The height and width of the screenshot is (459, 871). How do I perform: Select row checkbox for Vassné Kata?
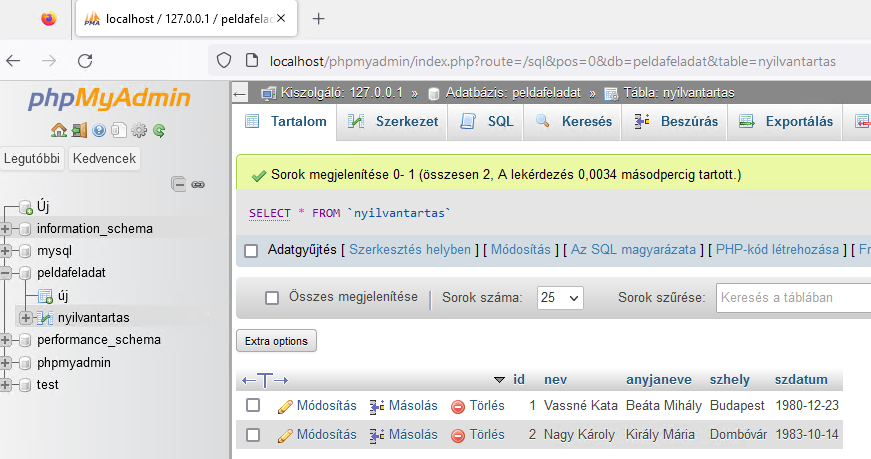(253, 406)
